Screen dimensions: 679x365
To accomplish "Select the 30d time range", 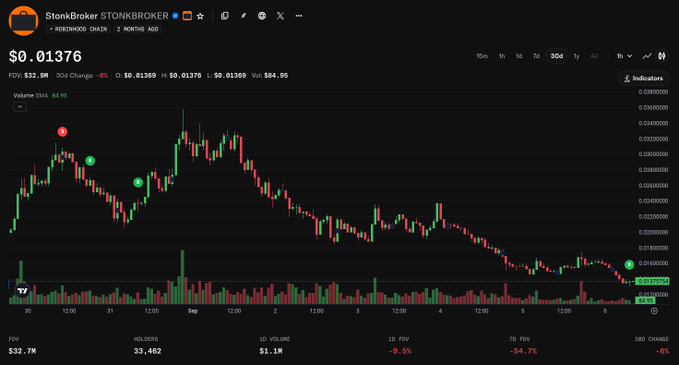I will 556,56.
